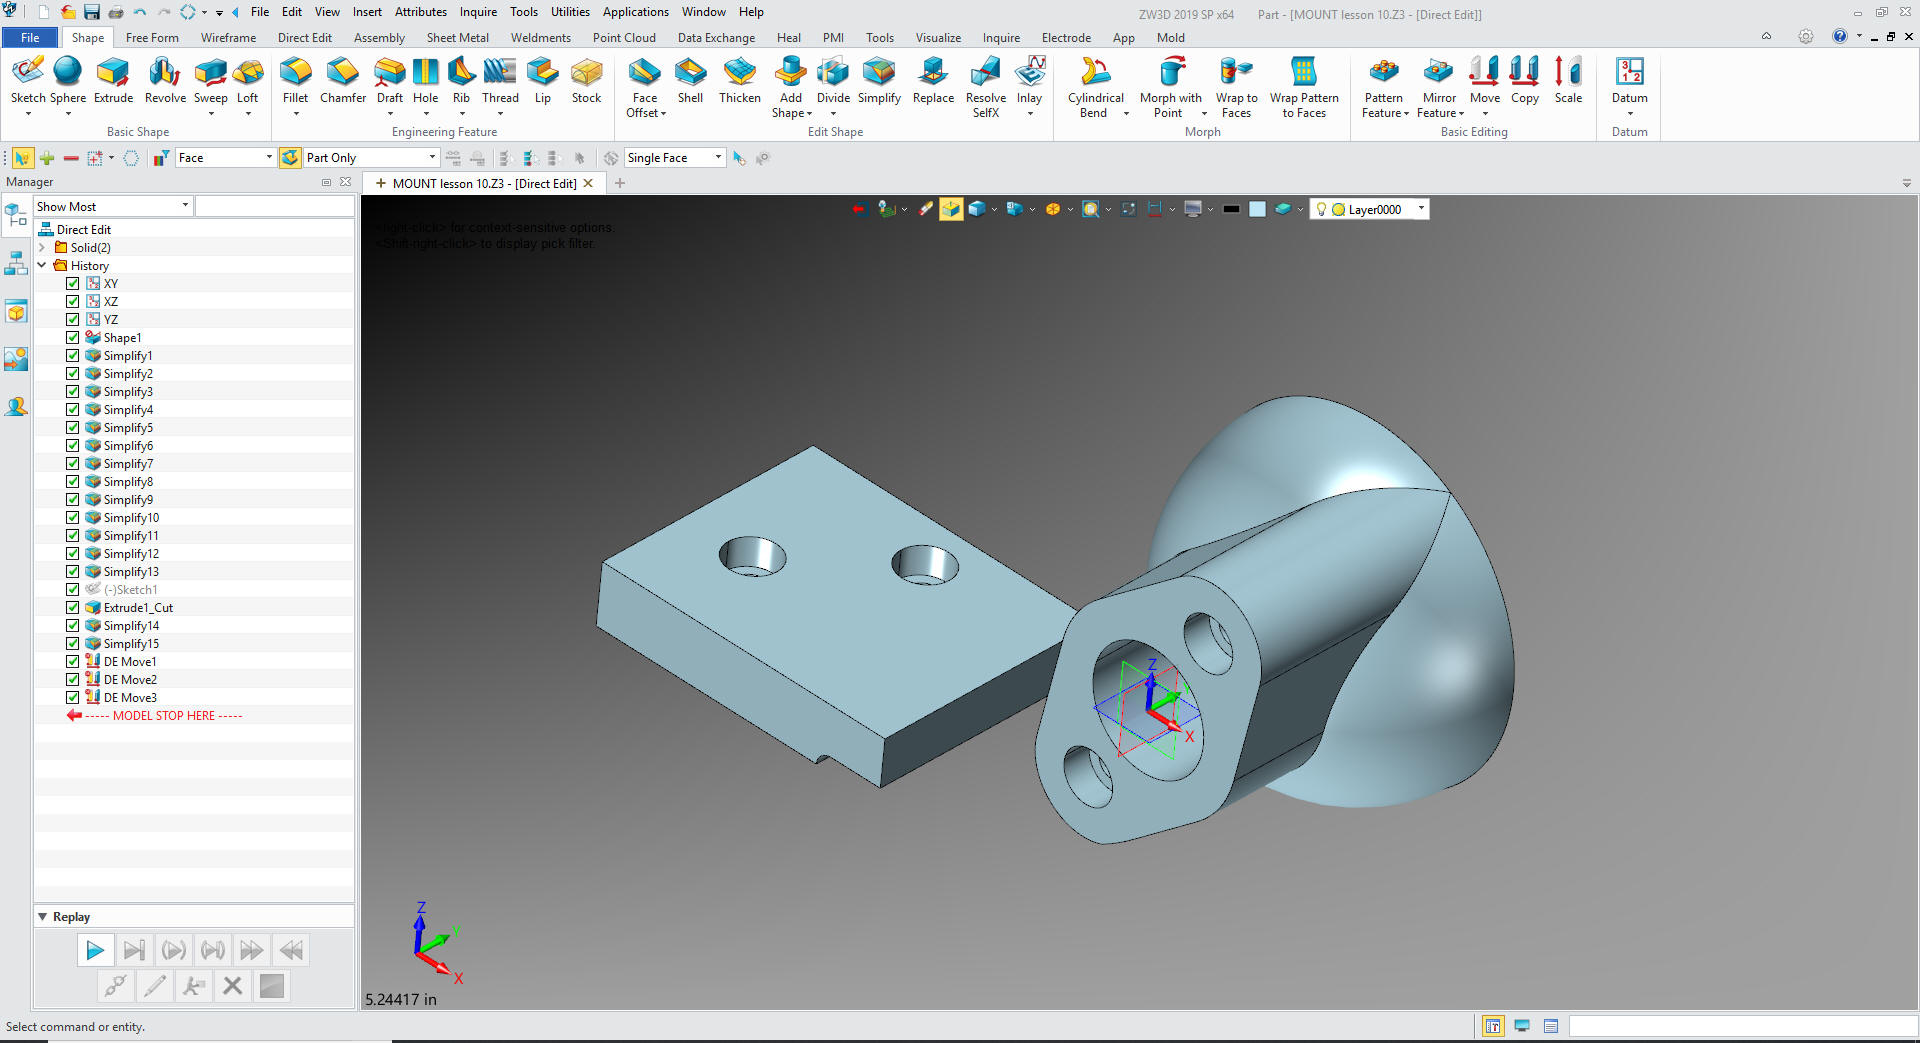Toggle the Simplify7 checkbox

pos(73,463)
